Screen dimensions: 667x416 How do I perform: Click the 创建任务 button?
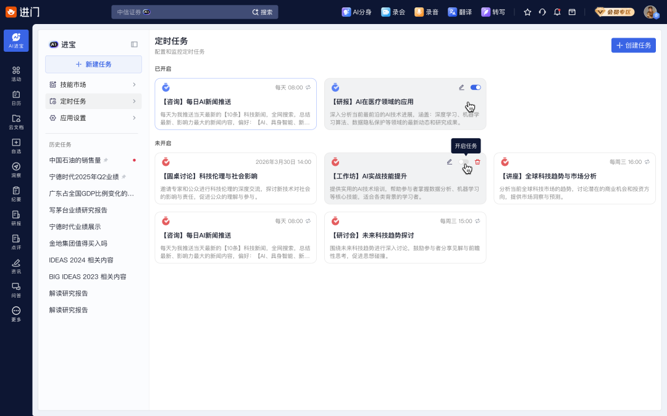tap(633, 45)
